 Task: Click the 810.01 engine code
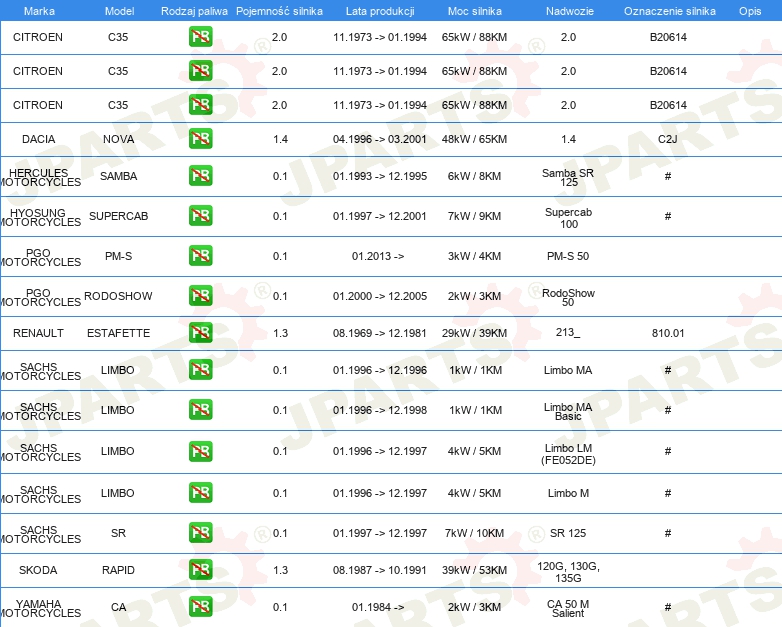pos(668,333)
